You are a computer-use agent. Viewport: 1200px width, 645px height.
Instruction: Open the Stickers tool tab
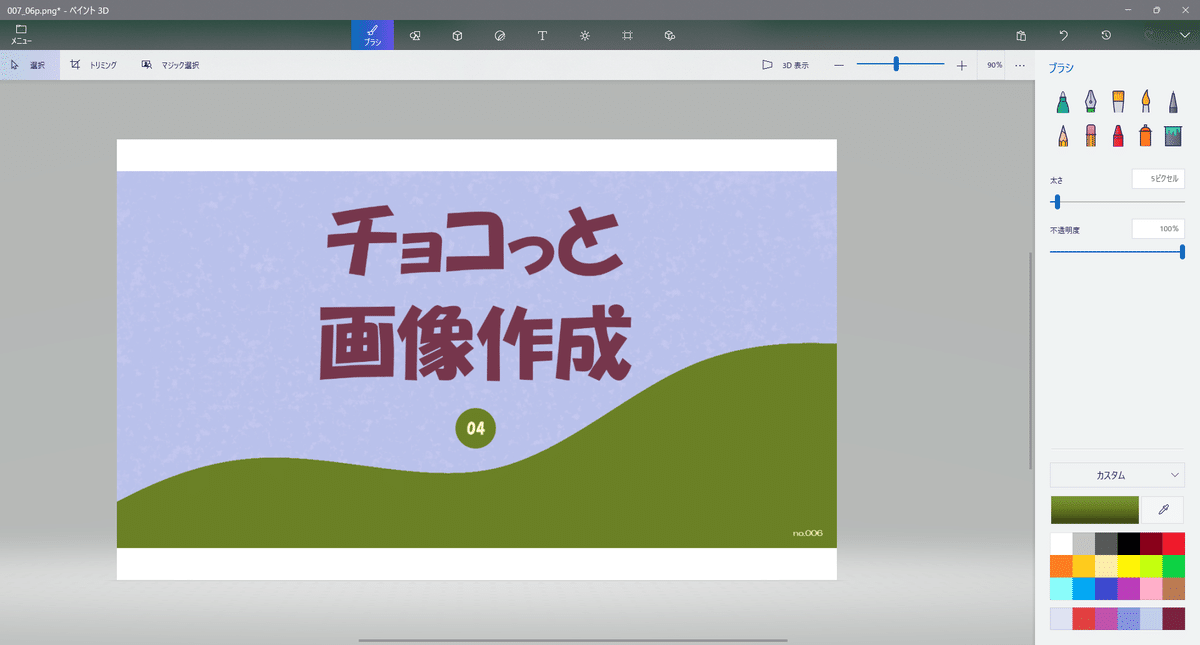click(x=500, y=35)
